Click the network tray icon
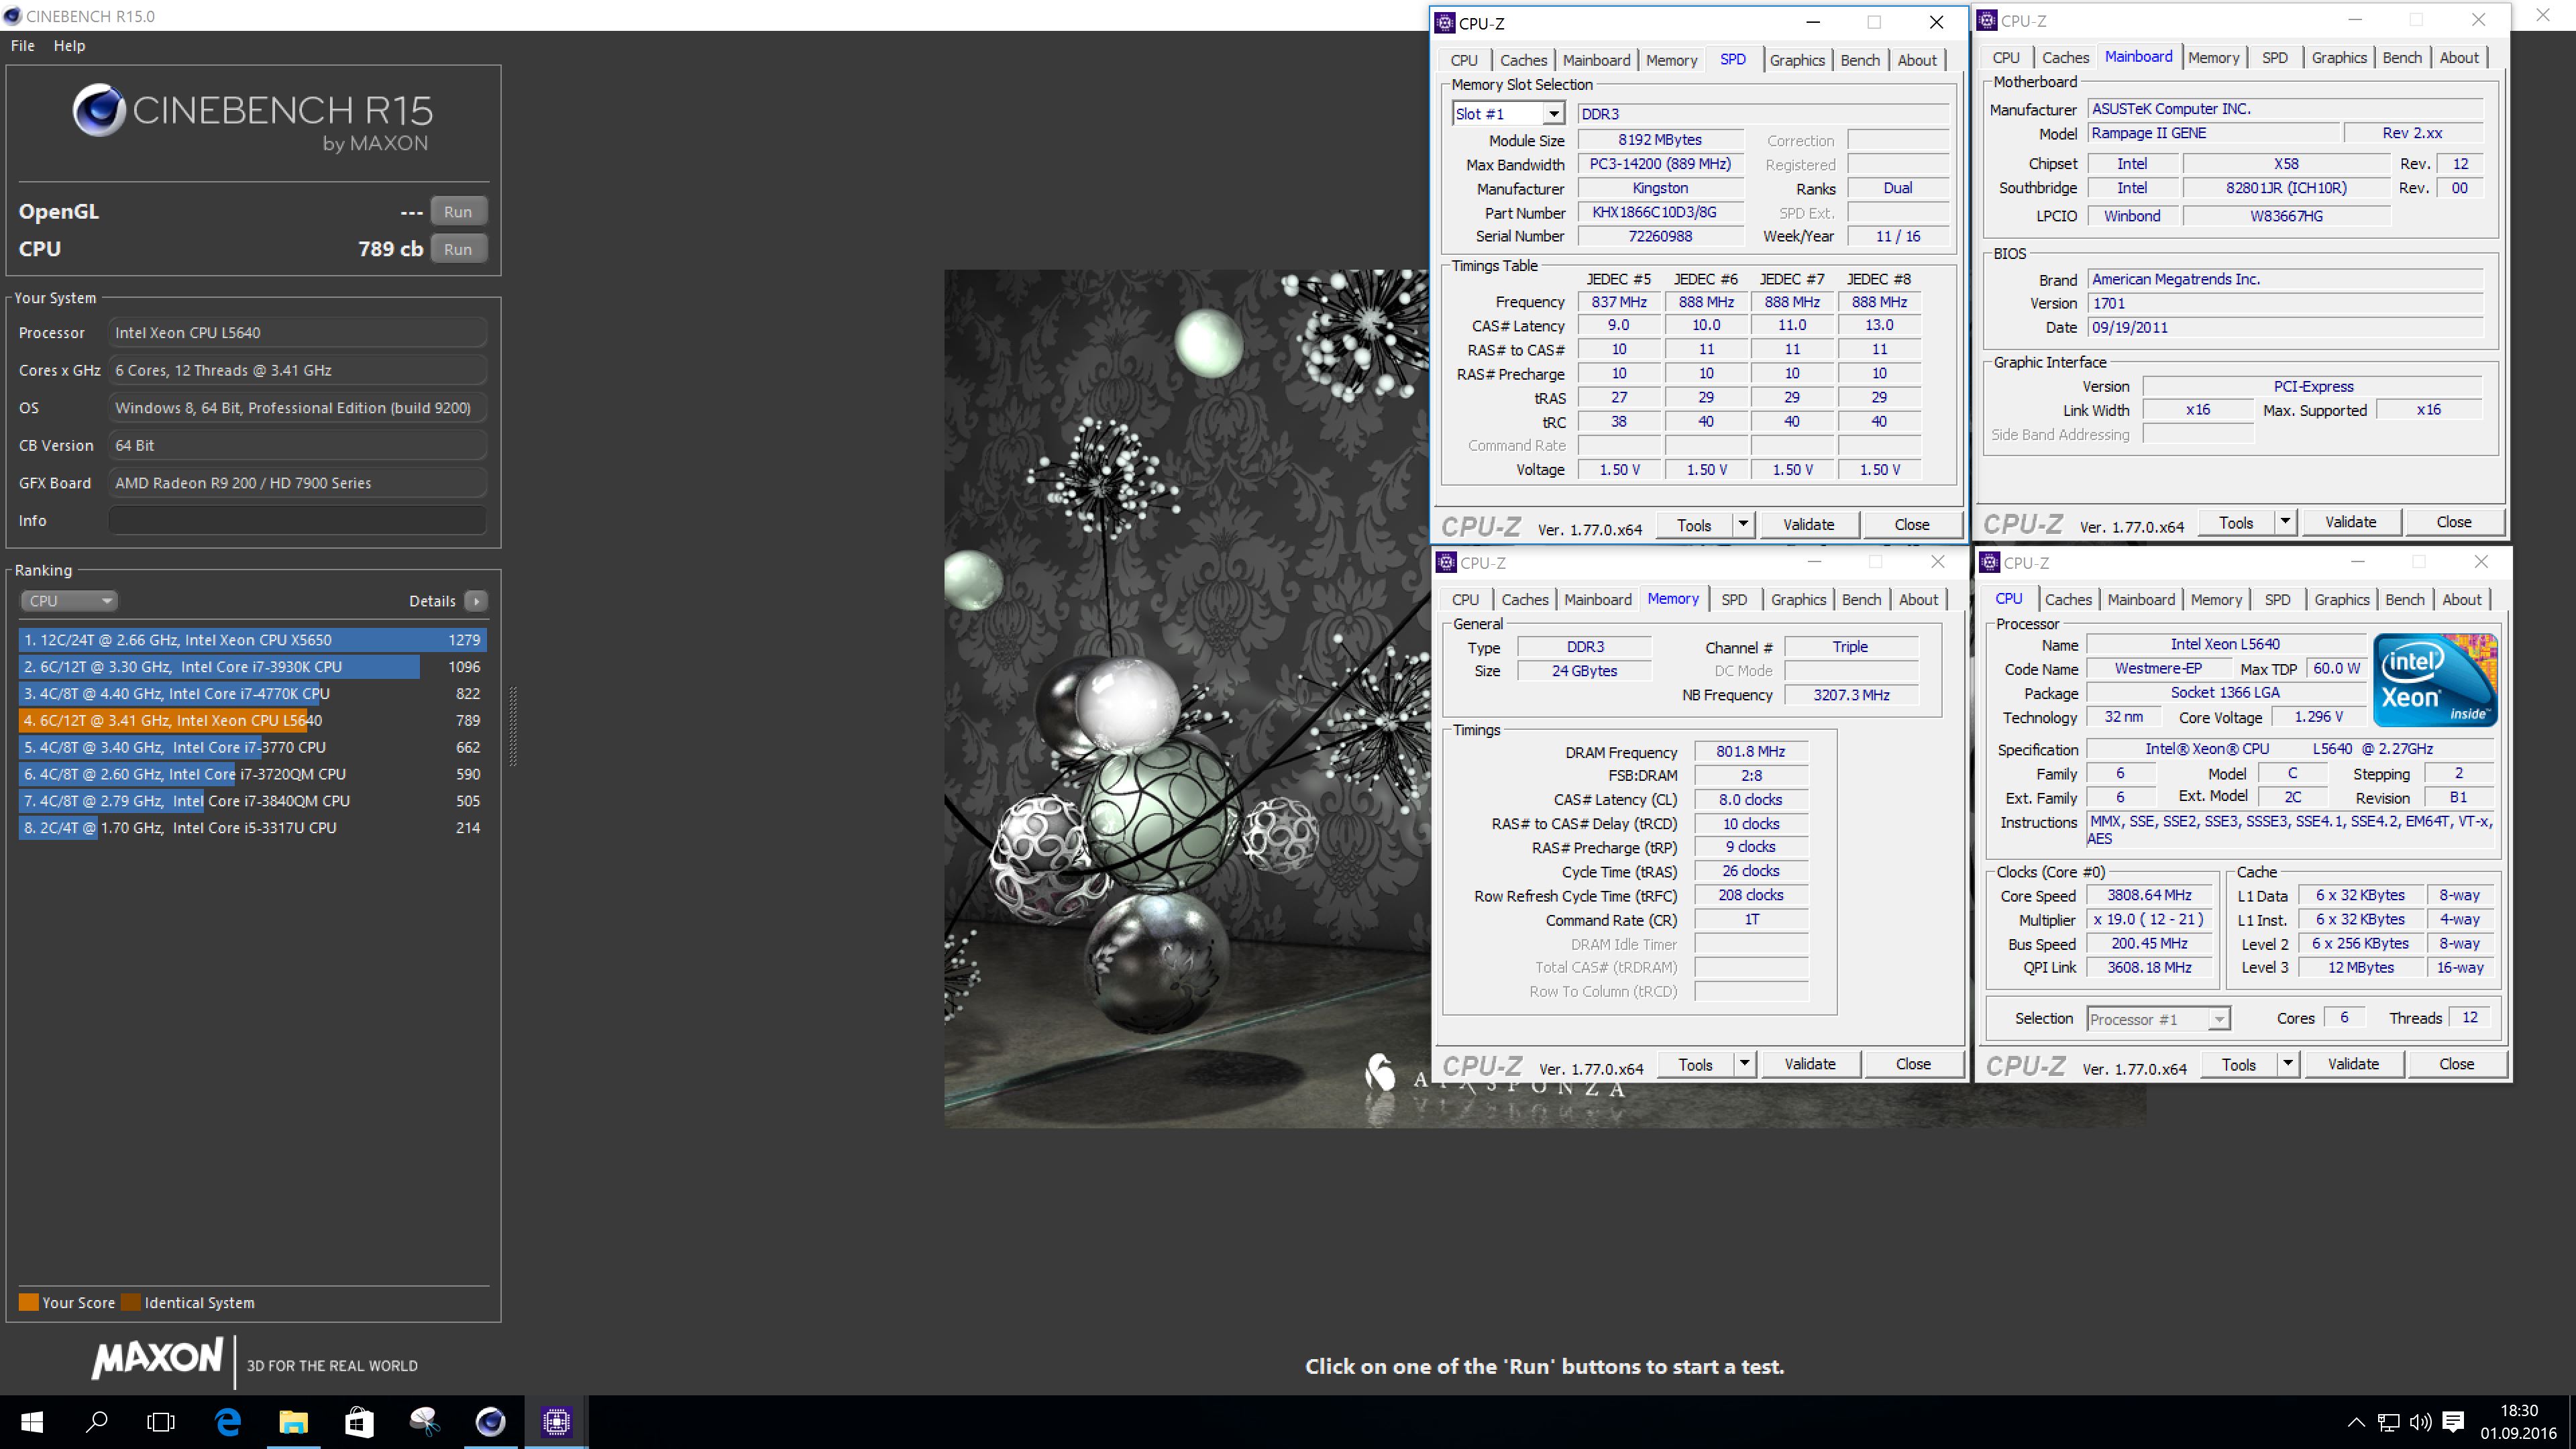Viewport: 2576px width, 1449px height. coord(2388,1422)
